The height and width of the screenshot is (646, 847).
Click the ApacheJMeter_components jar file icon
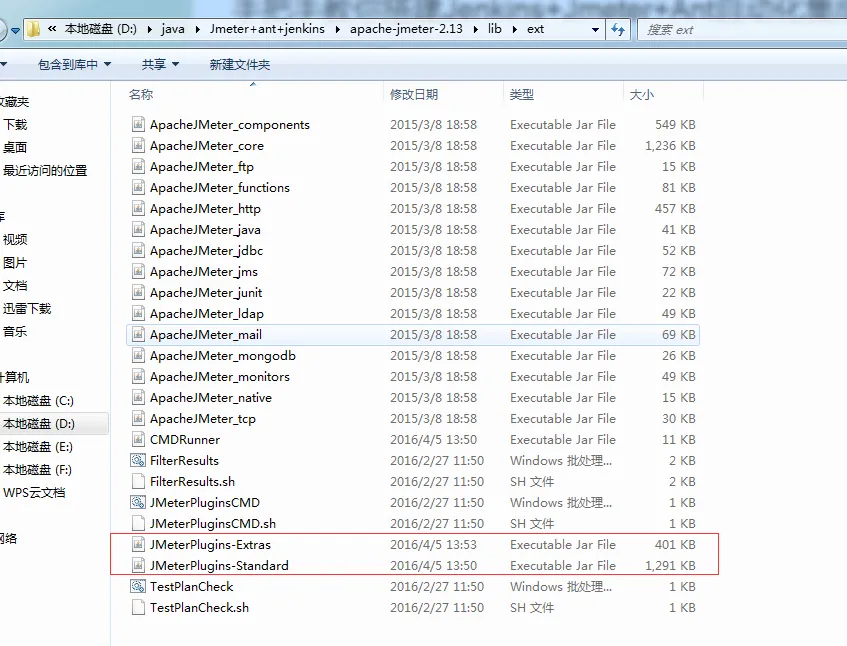[138, 124]
